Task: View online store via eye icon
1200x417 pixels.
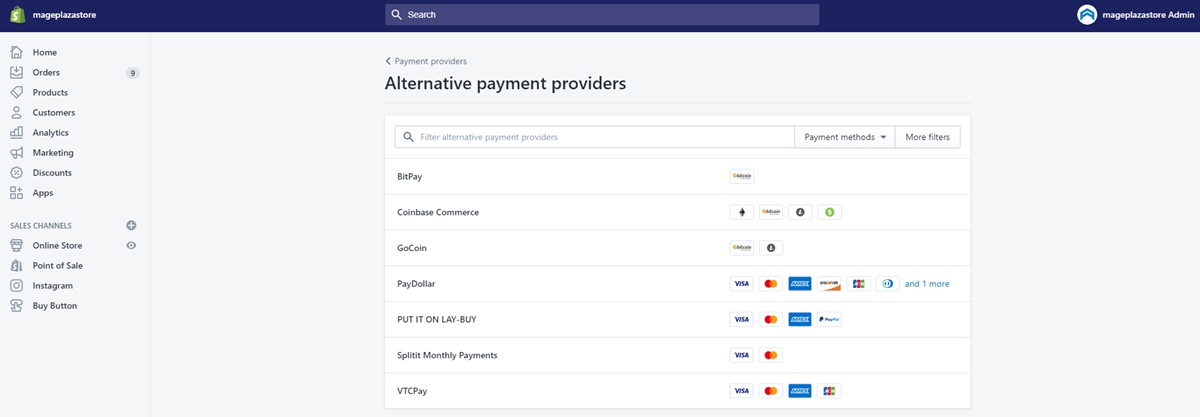Action: (131, 245)
